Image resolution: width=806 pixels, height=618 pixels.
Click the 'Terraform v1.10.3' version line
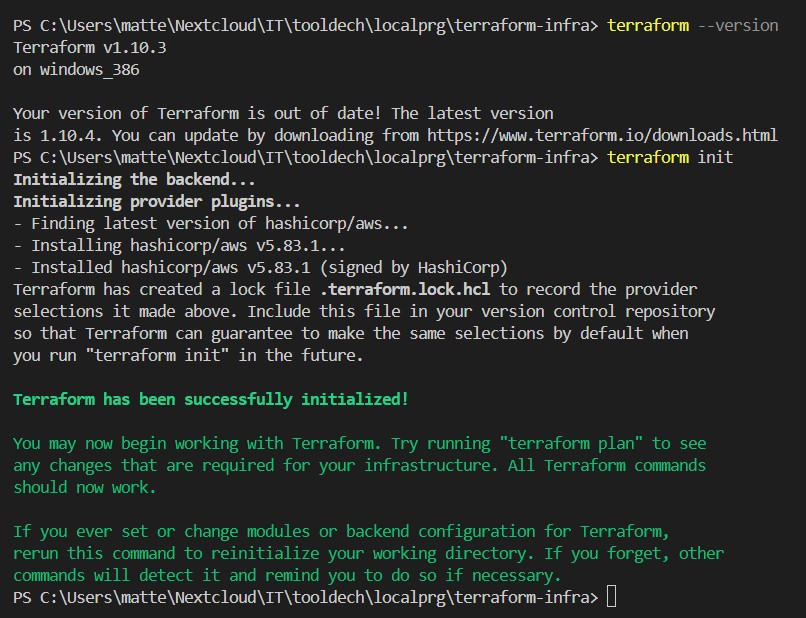click(x=90, y=47)
